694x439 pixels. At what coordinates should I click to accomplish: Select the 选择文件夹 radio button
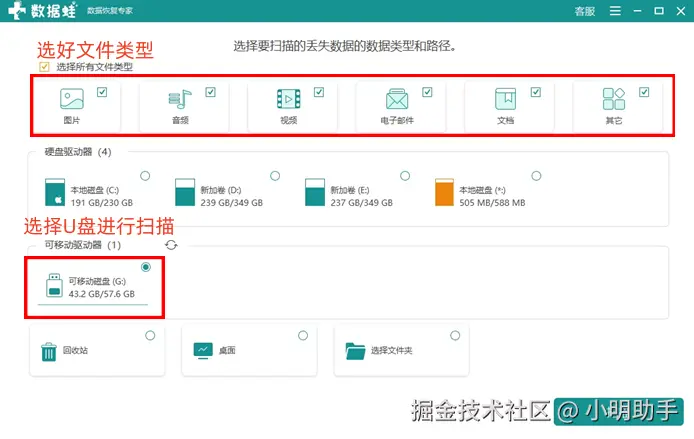click(455, 335)
